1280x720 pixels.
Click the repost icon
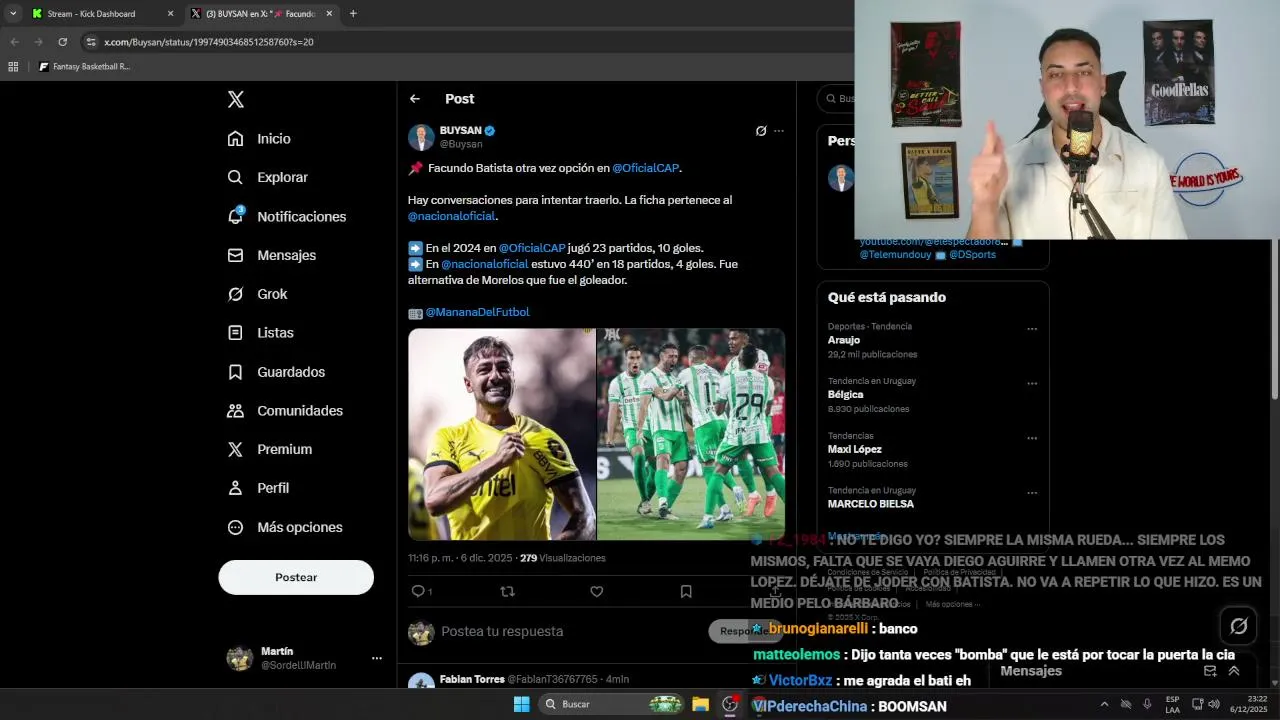[507, 591]
